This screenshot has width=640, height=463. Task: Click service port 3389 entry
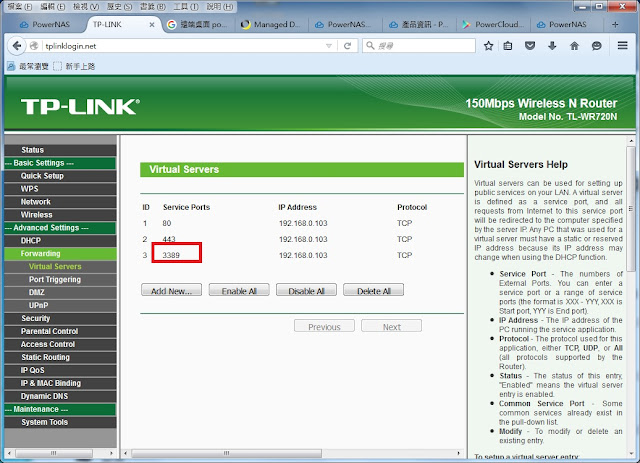click(171, 255)
